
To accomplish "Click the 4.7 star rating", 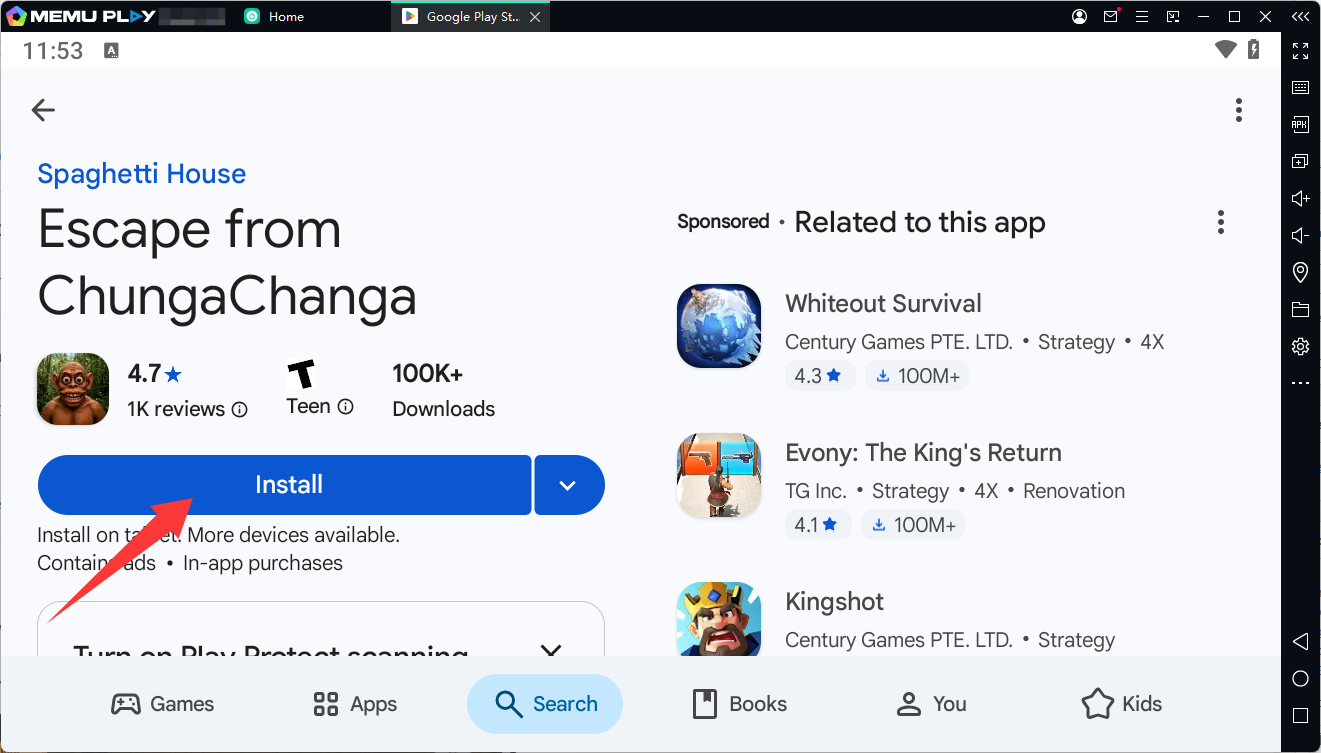I will (155, 375).
